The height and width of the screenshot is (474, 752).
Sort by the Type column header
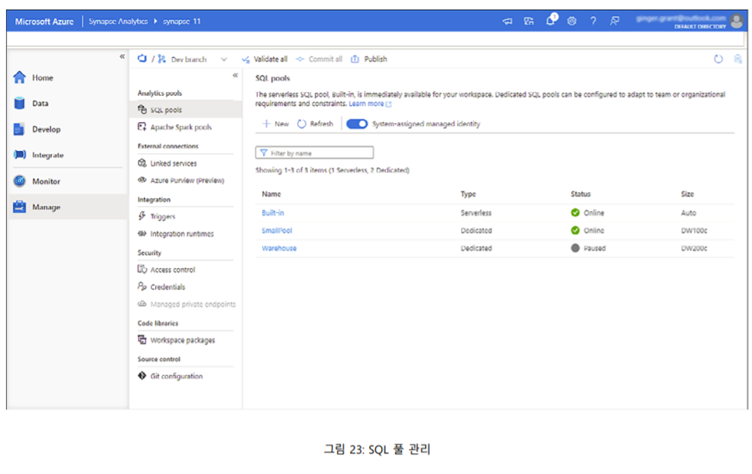[468, 194]
